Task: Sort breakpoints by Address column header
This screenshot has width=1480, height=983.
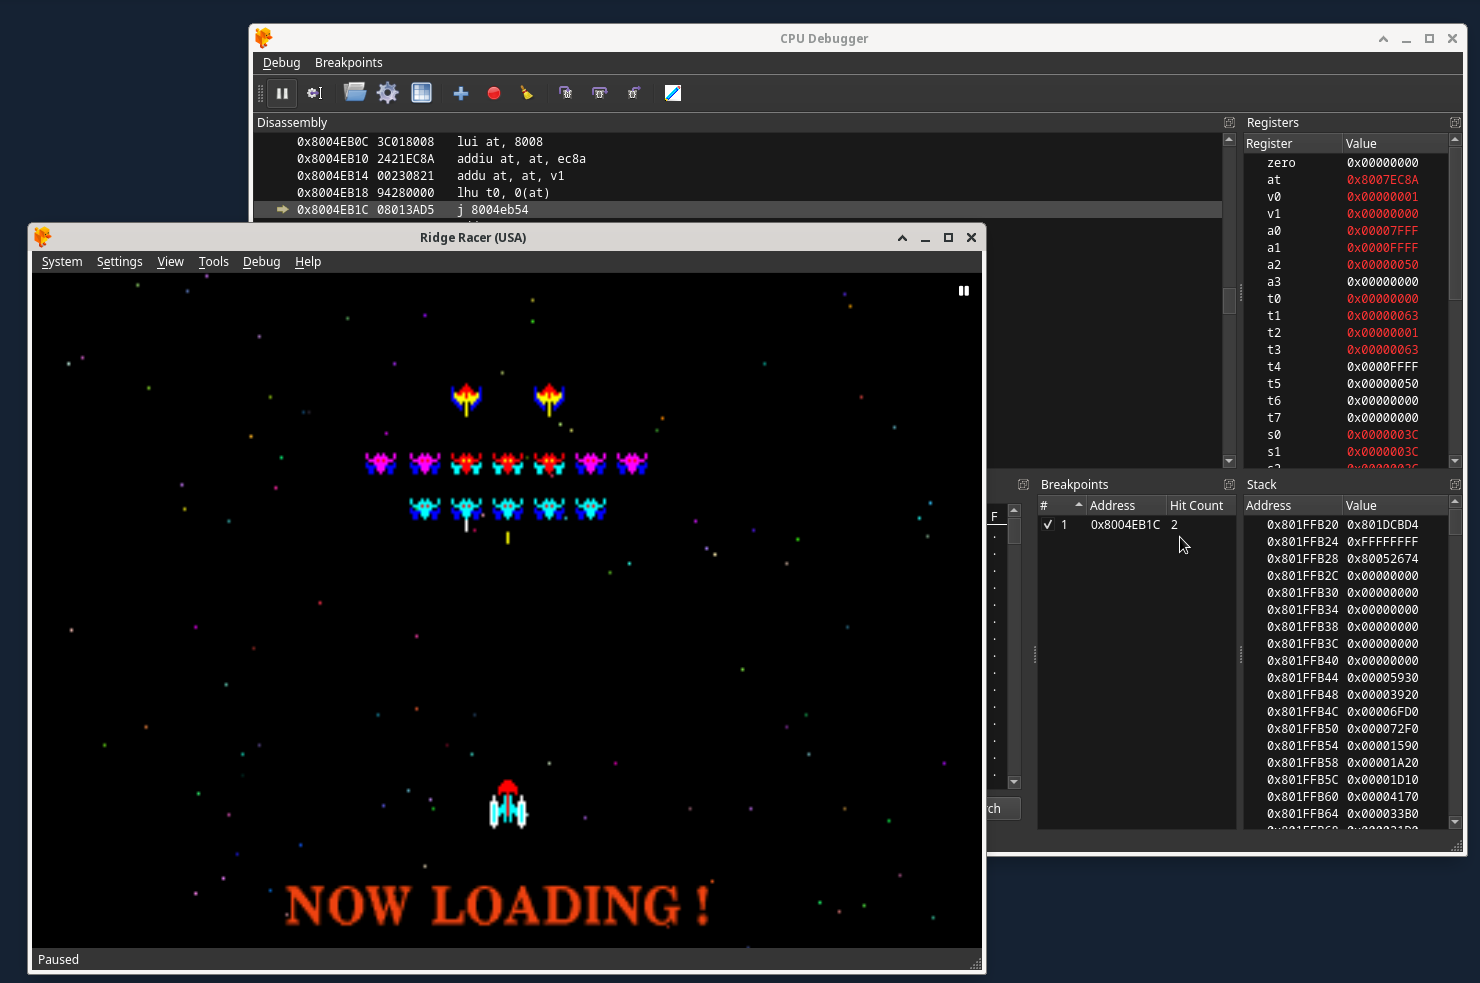Action: pos(1125,505)
